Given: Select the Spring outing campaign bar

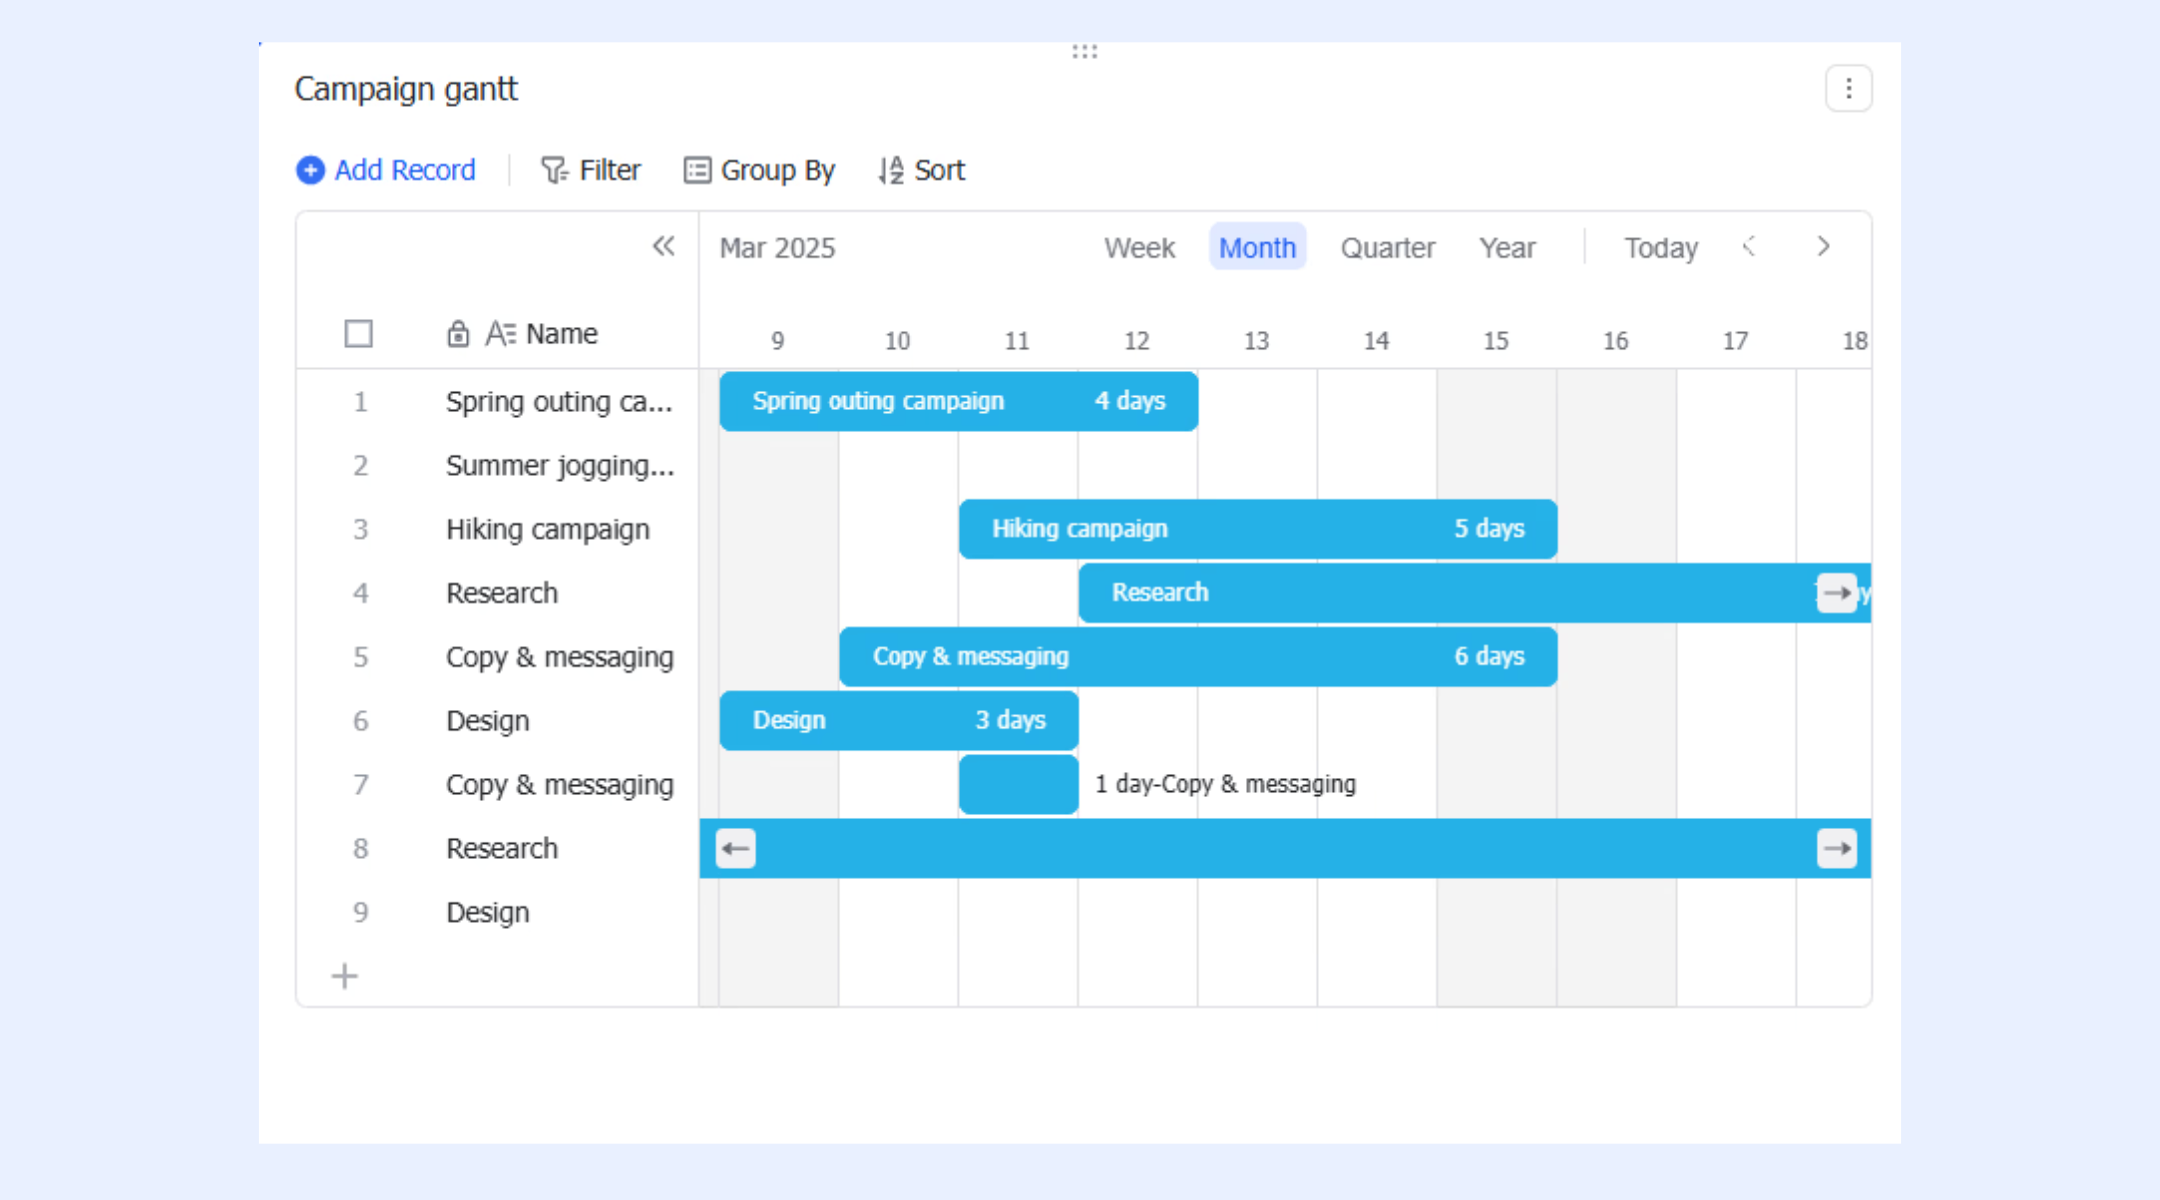Looking at the screenshot, I should (959, 401).
